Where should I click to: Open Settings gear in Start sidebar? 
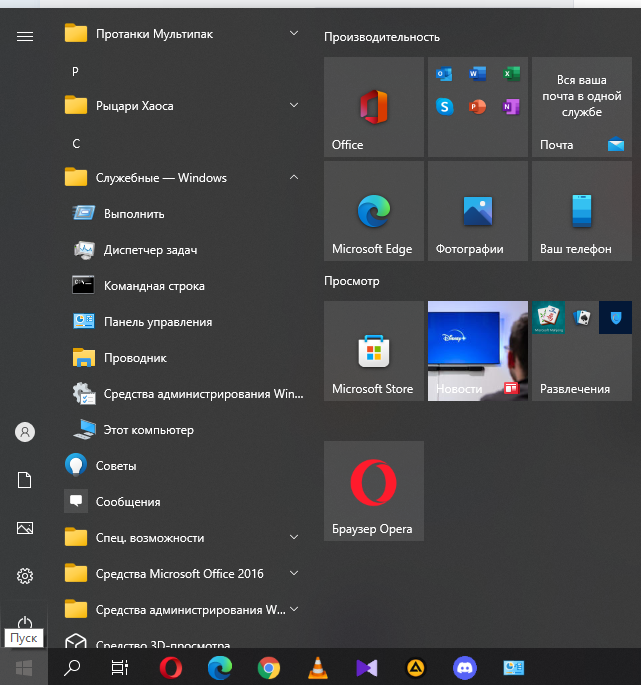pyautogui.click(x=24, y=576)
